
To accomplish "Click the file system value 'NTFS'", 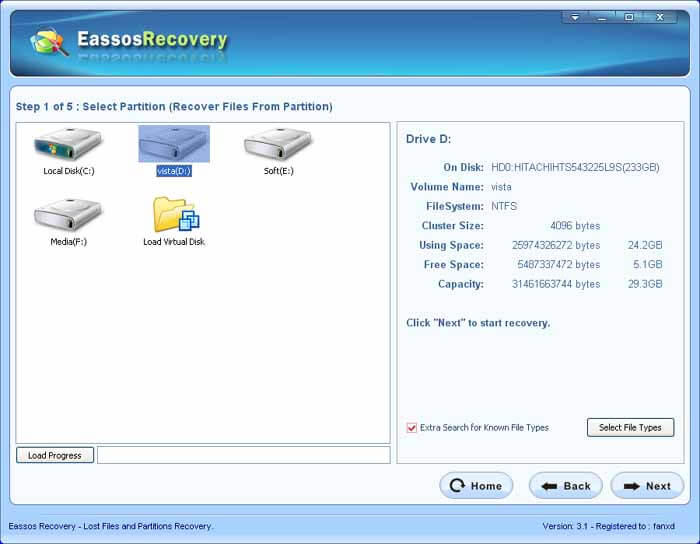I will tap(504, 206).
